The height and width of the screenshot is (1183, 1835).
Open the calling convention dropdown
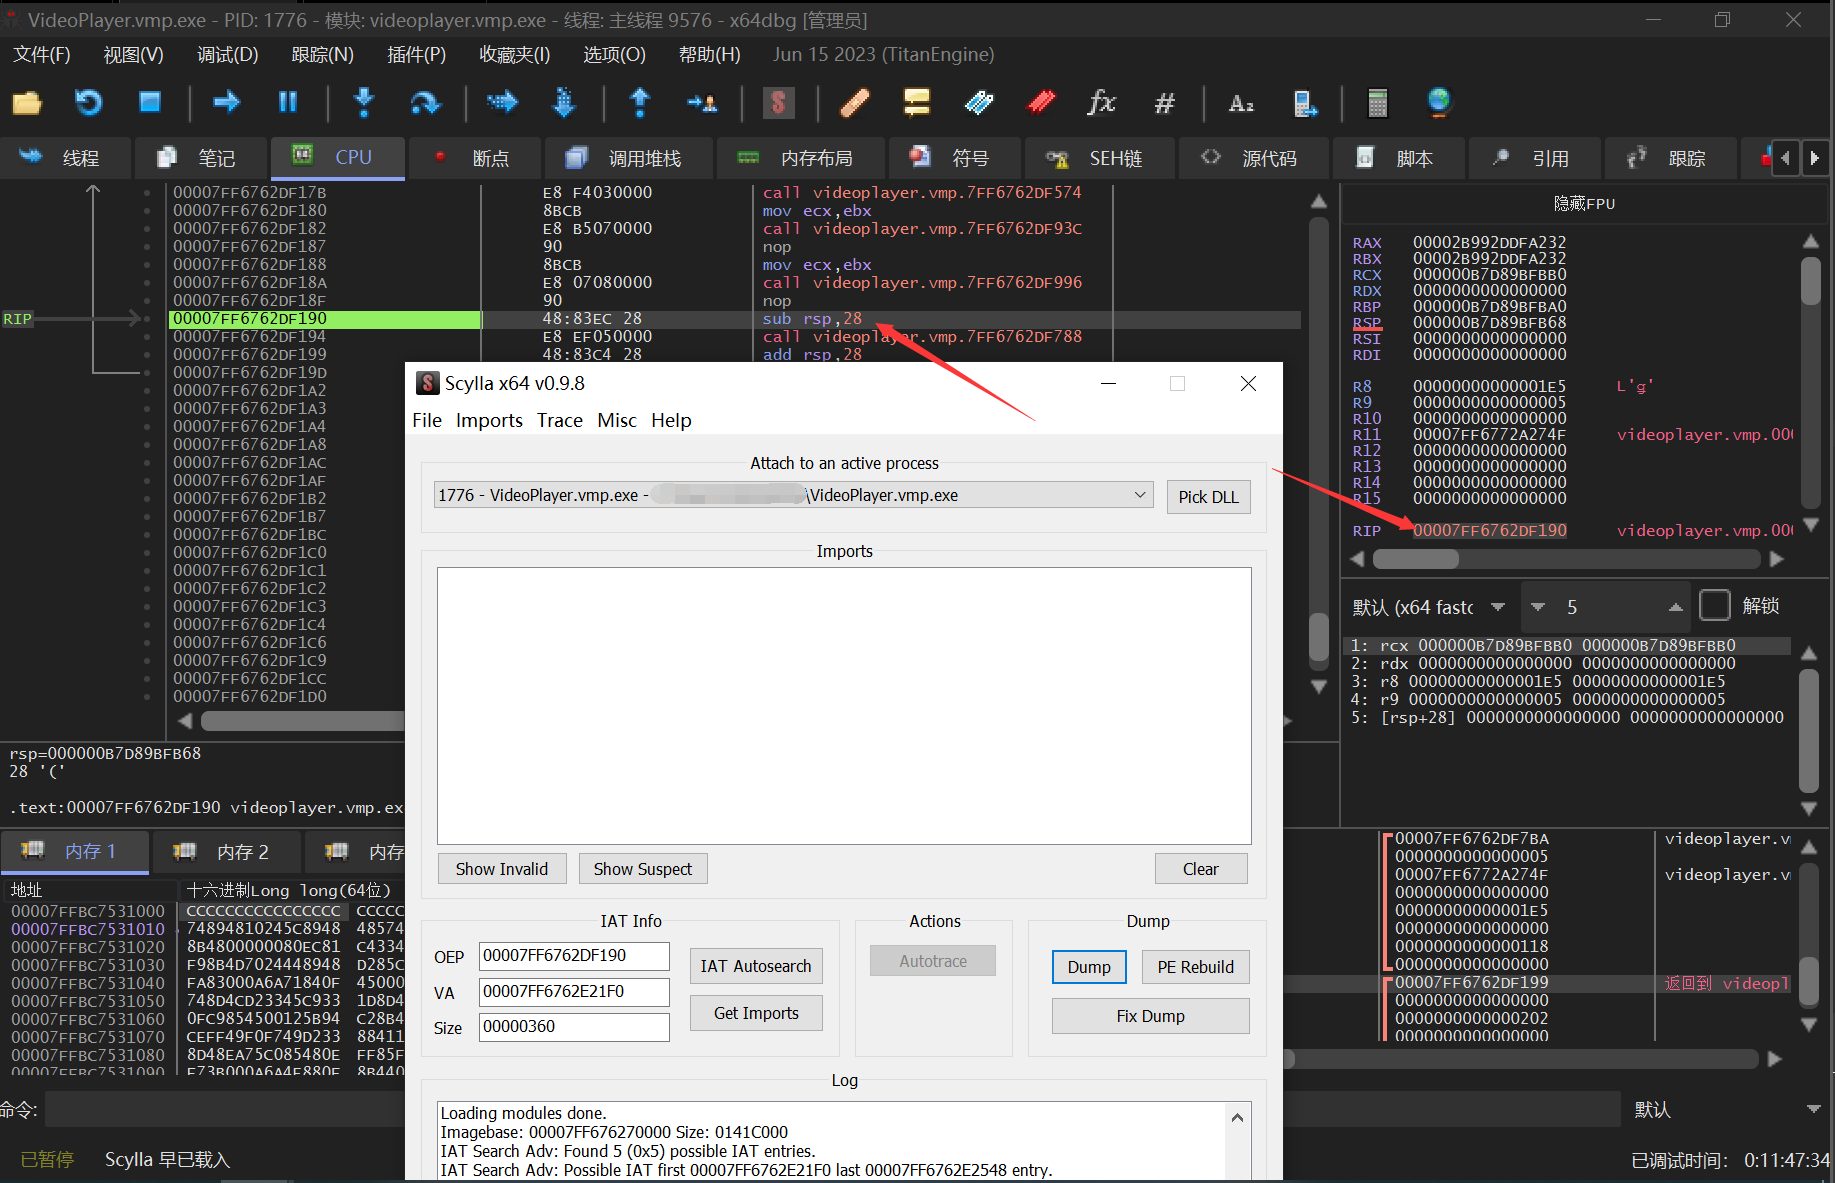1497,607
